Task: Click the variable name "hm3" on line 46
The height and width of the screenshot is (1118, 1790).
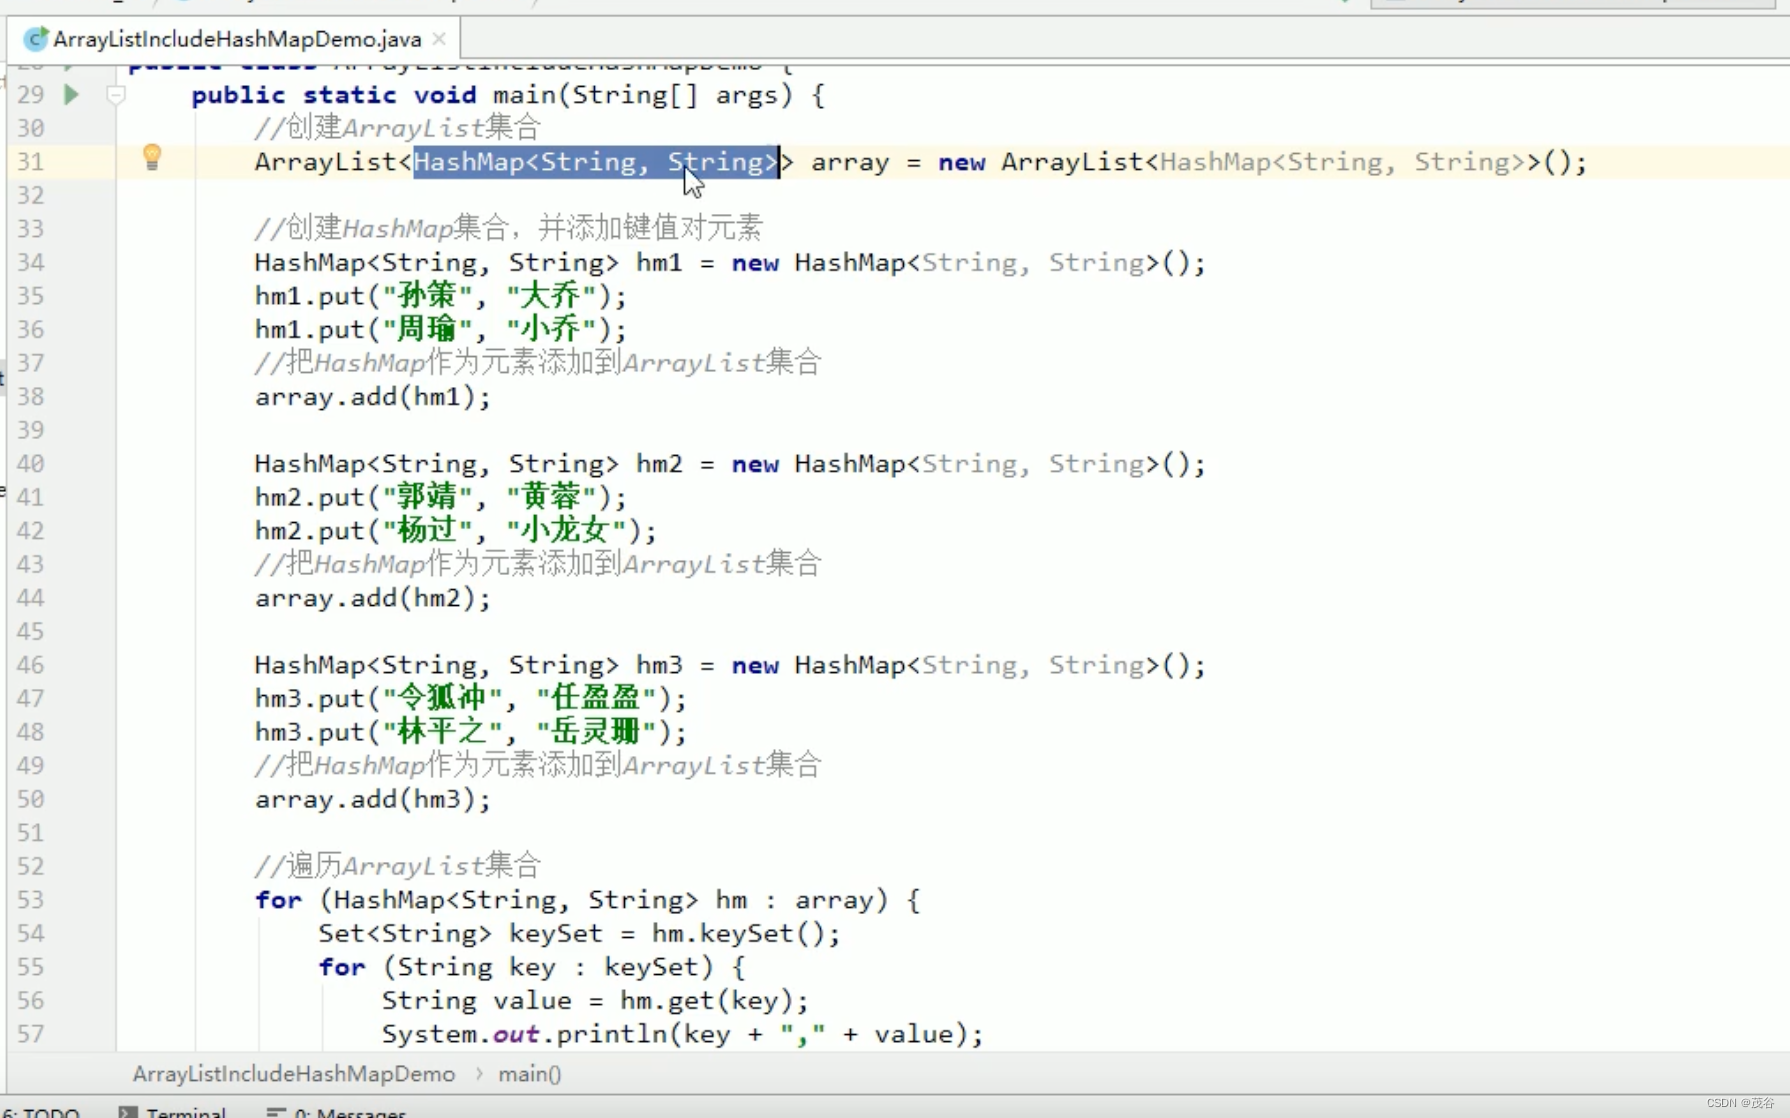Action: [x=659, y=665]
